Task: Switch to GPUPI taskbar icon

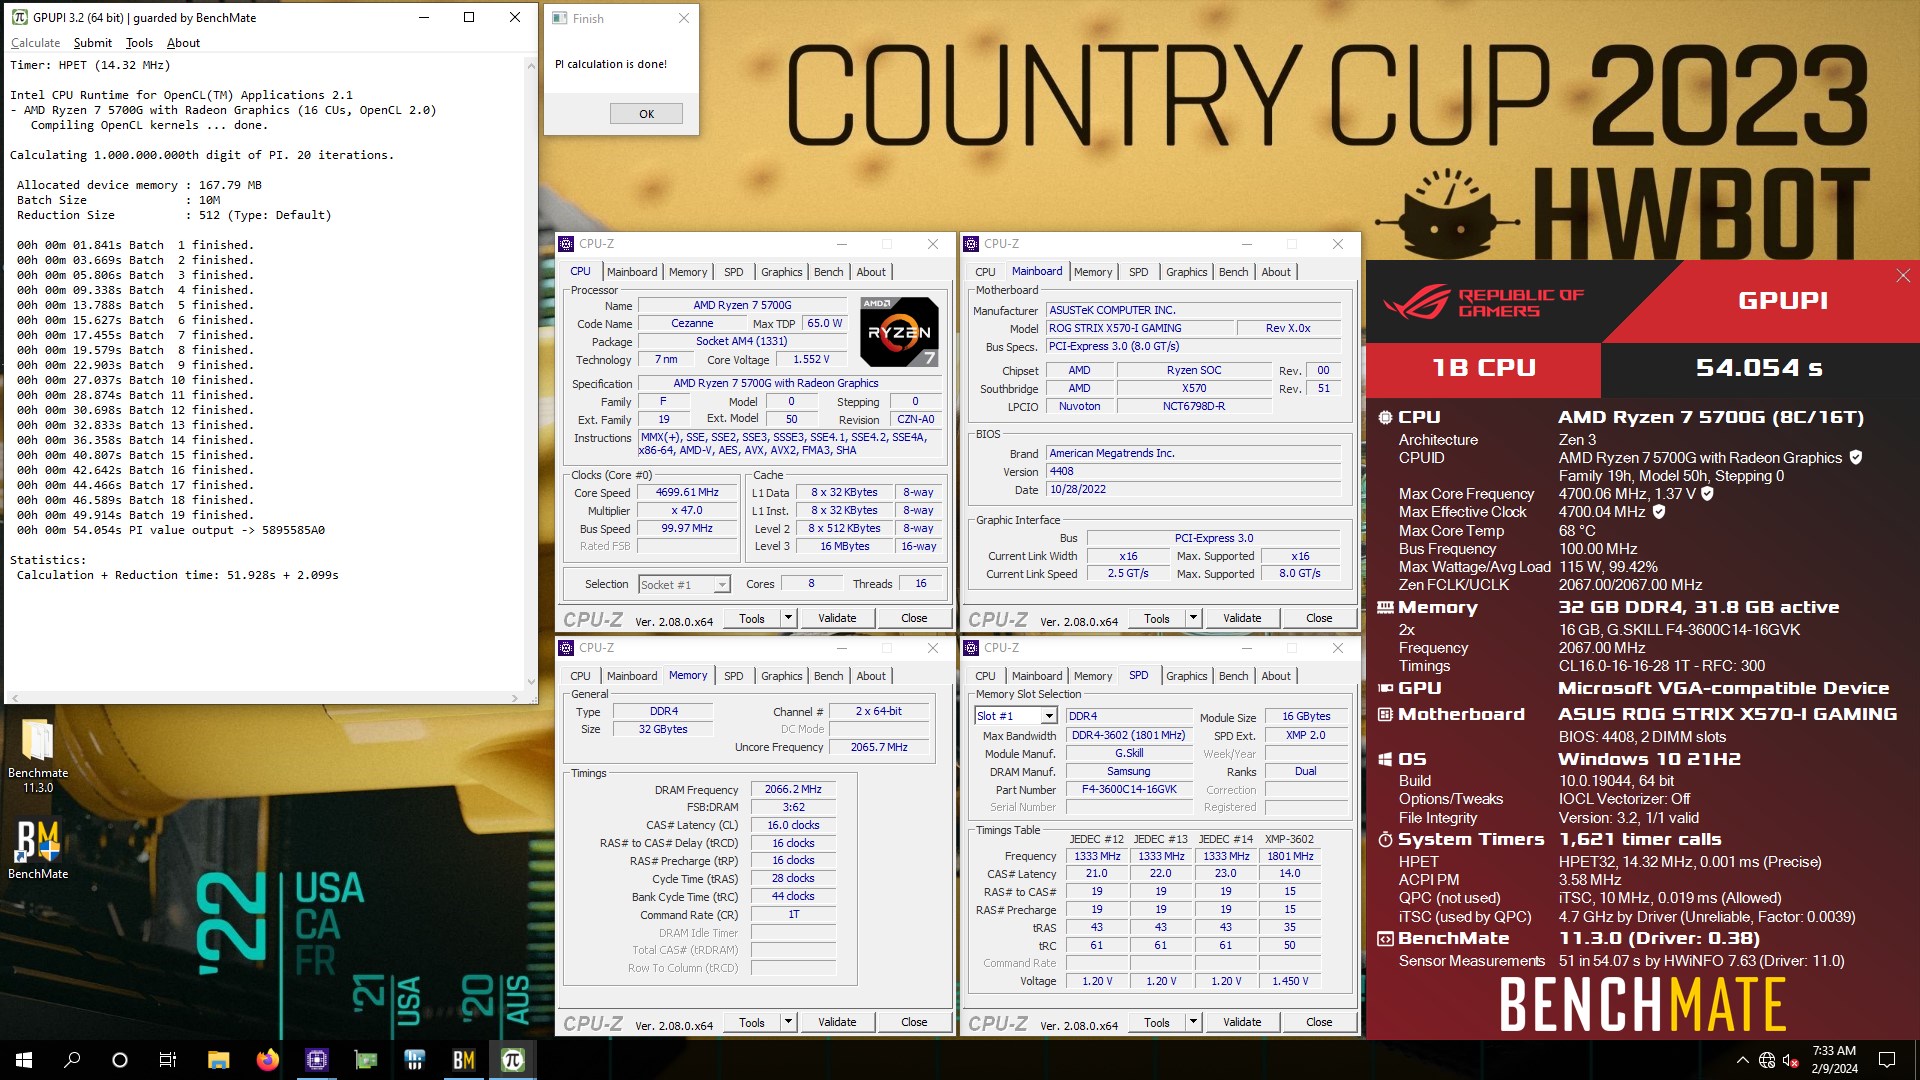Action: [x=512, y=1060]
